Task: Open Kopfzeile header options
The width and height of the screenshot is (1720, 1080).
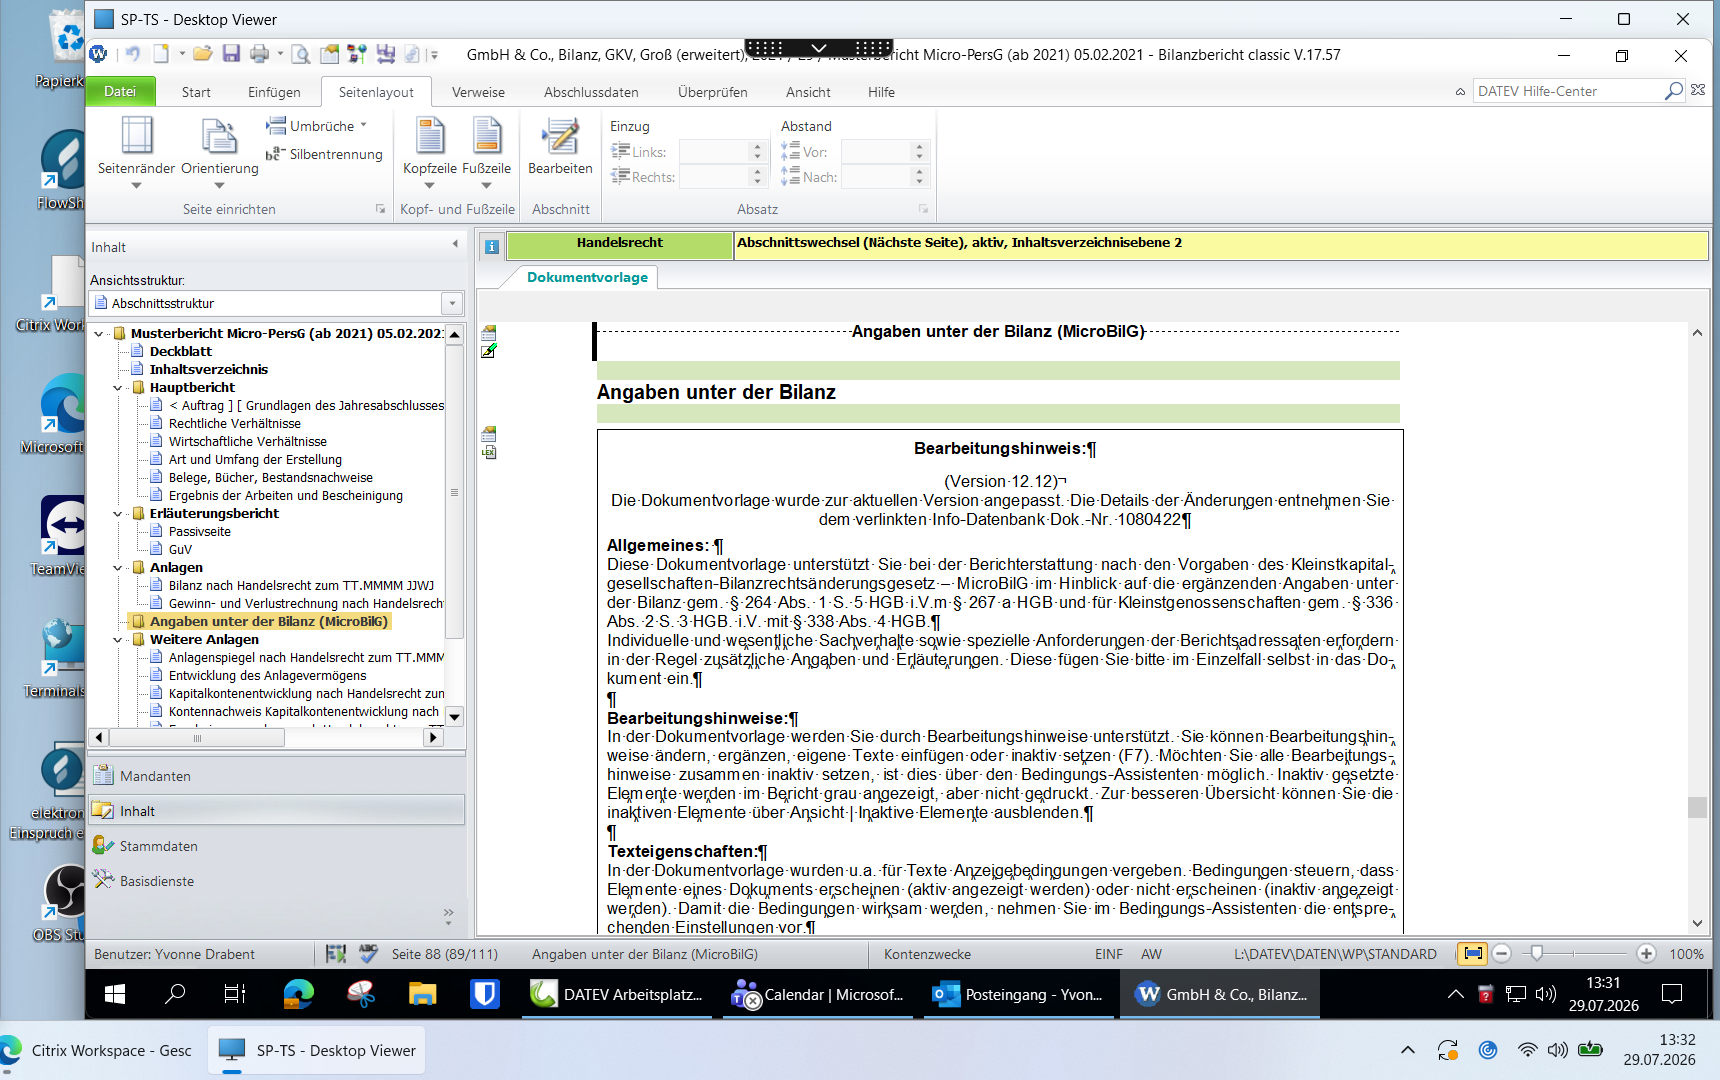Action: [430, 151]
